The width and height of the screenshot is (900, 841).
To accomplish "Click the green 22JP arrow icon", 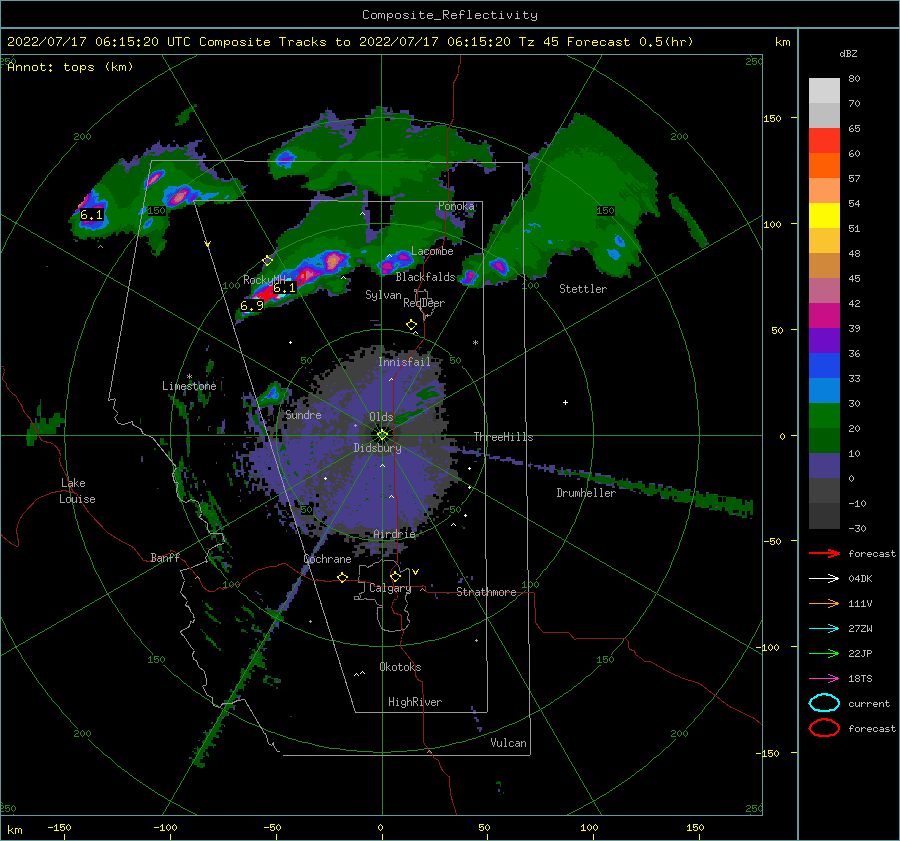I will [824, 653].
